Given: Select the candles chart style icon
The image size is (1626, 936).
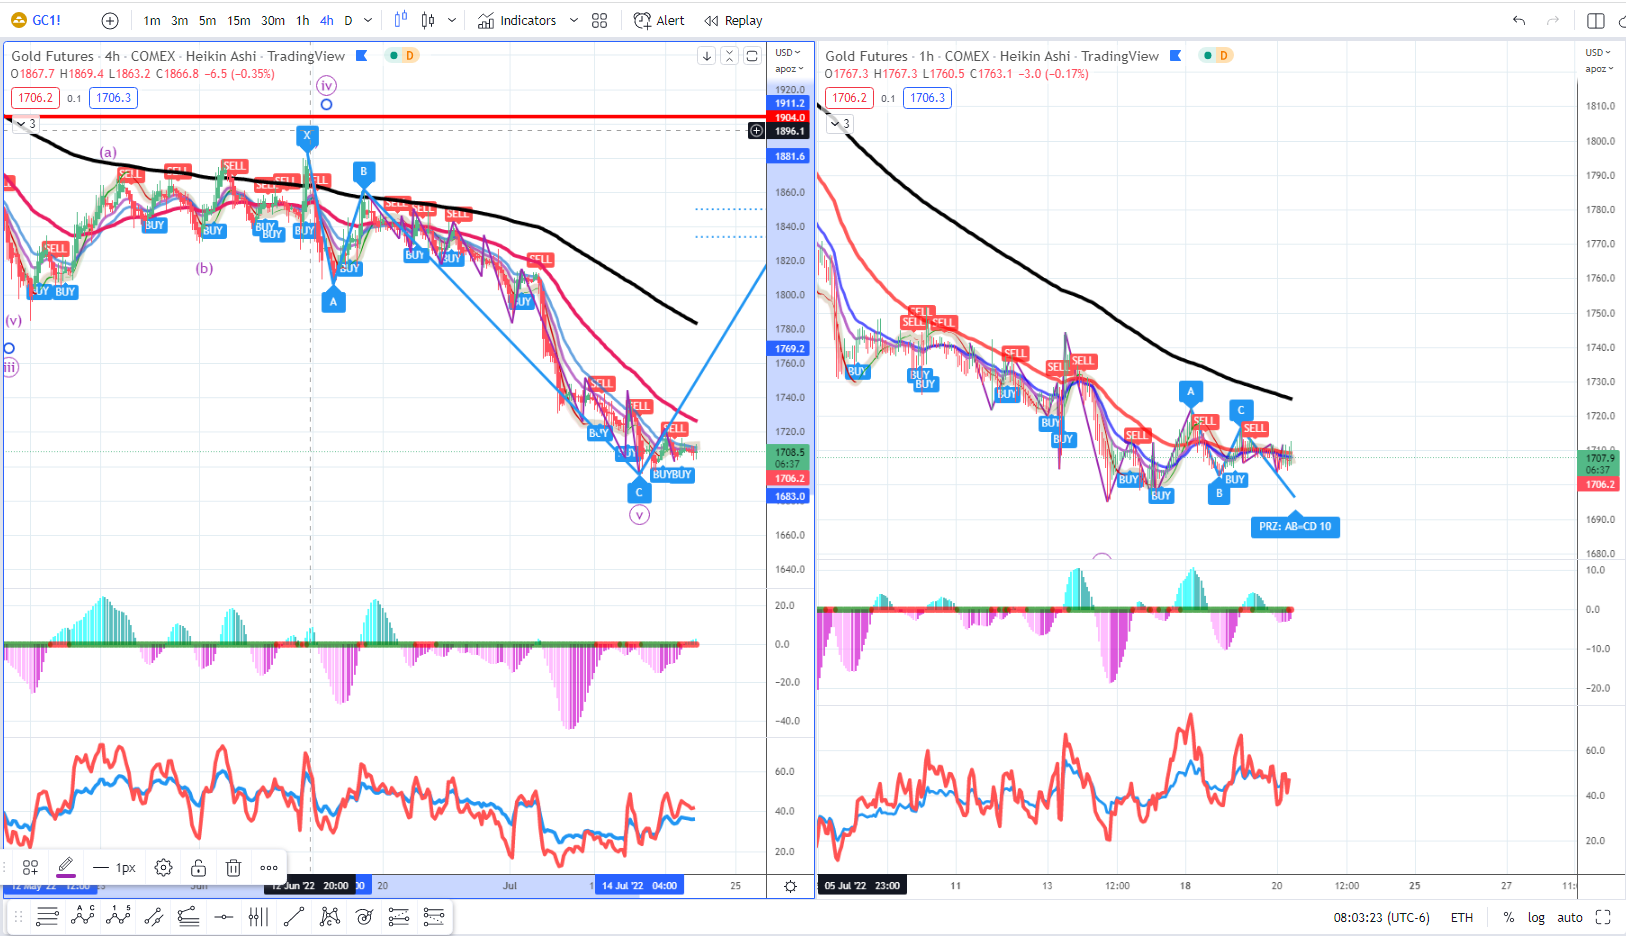Looking at the screenshot, I should click(428, 20).
